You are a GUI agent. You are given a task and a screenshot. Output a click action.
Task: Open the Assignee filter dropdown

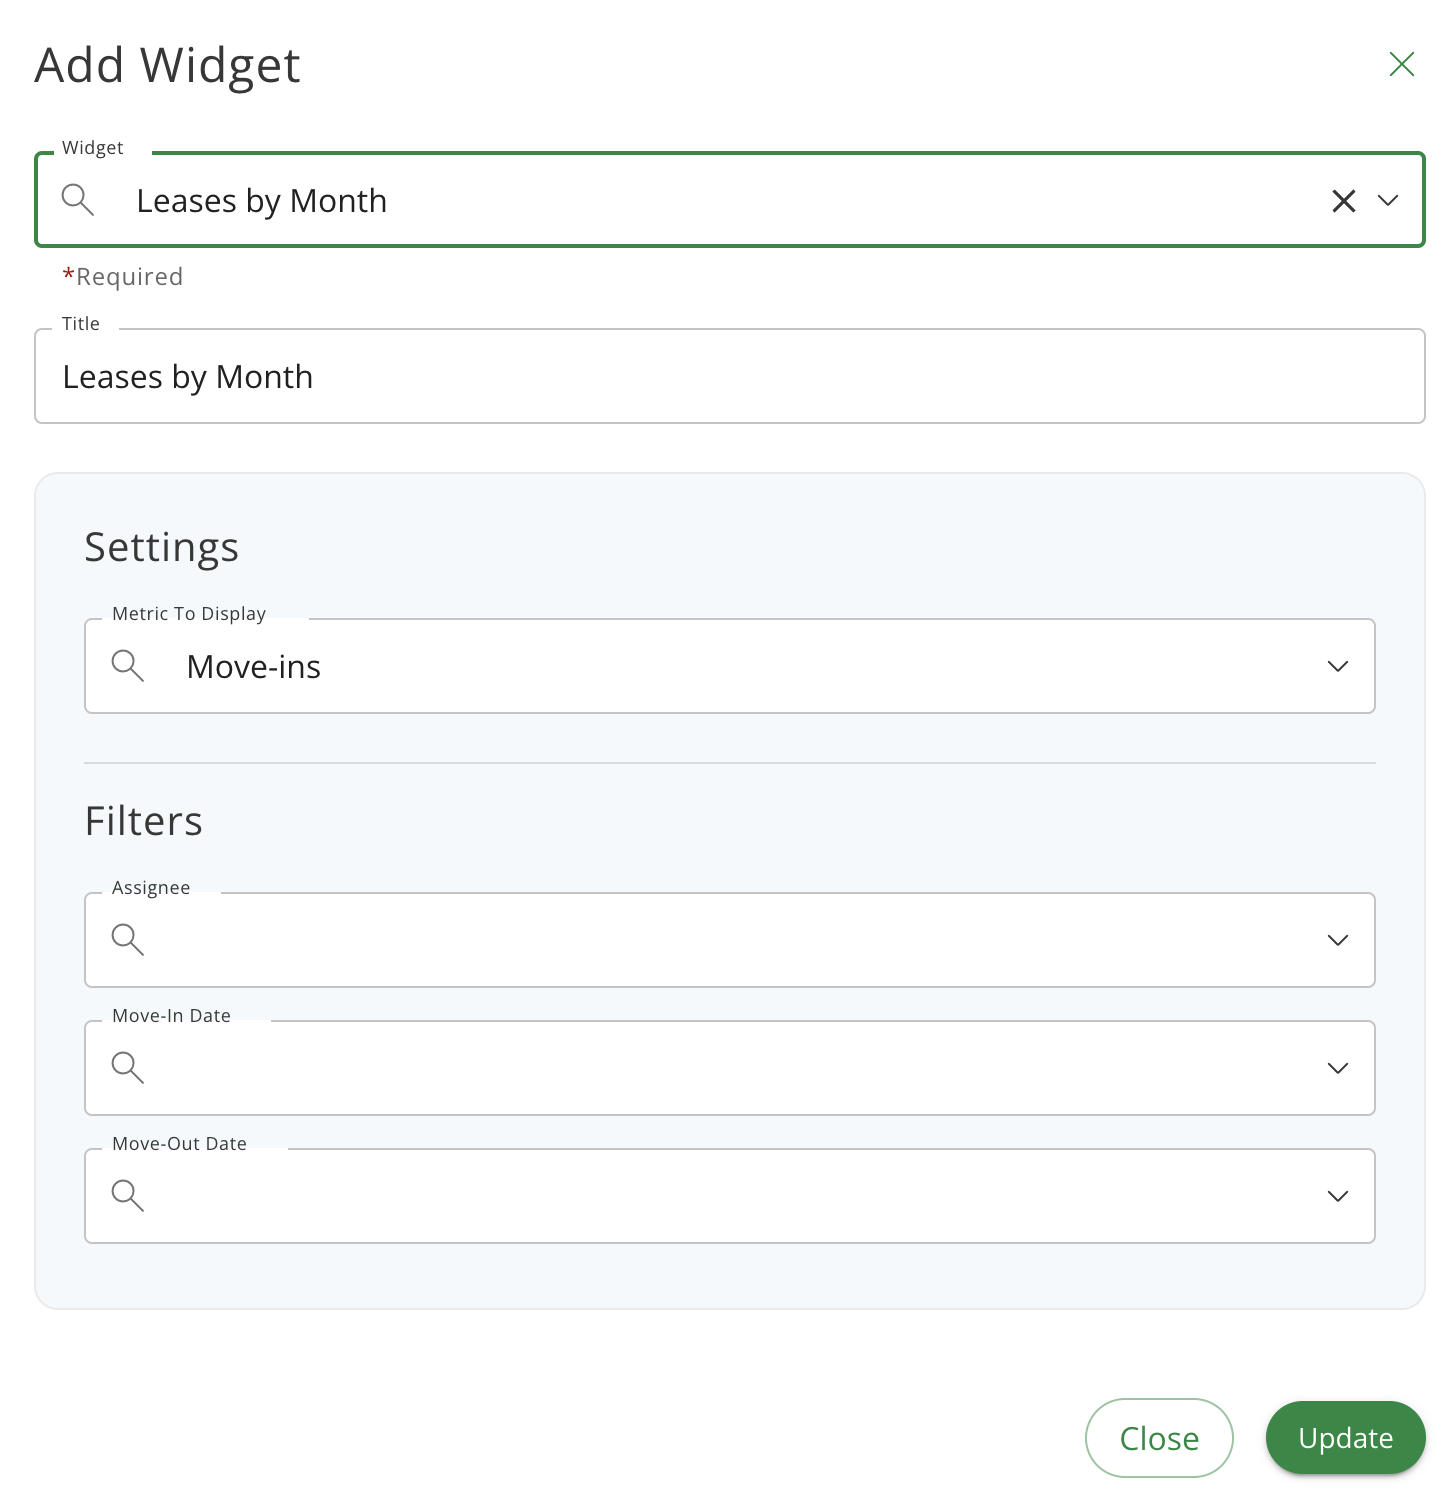pos(1337,940)
